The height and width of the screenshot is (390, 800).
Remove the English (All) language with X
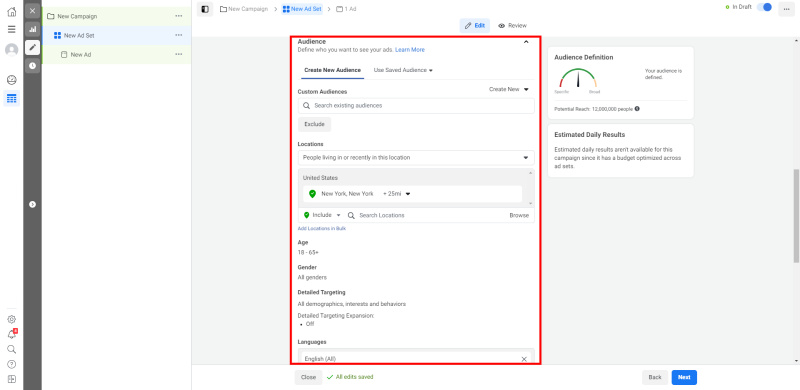point(524,359)
